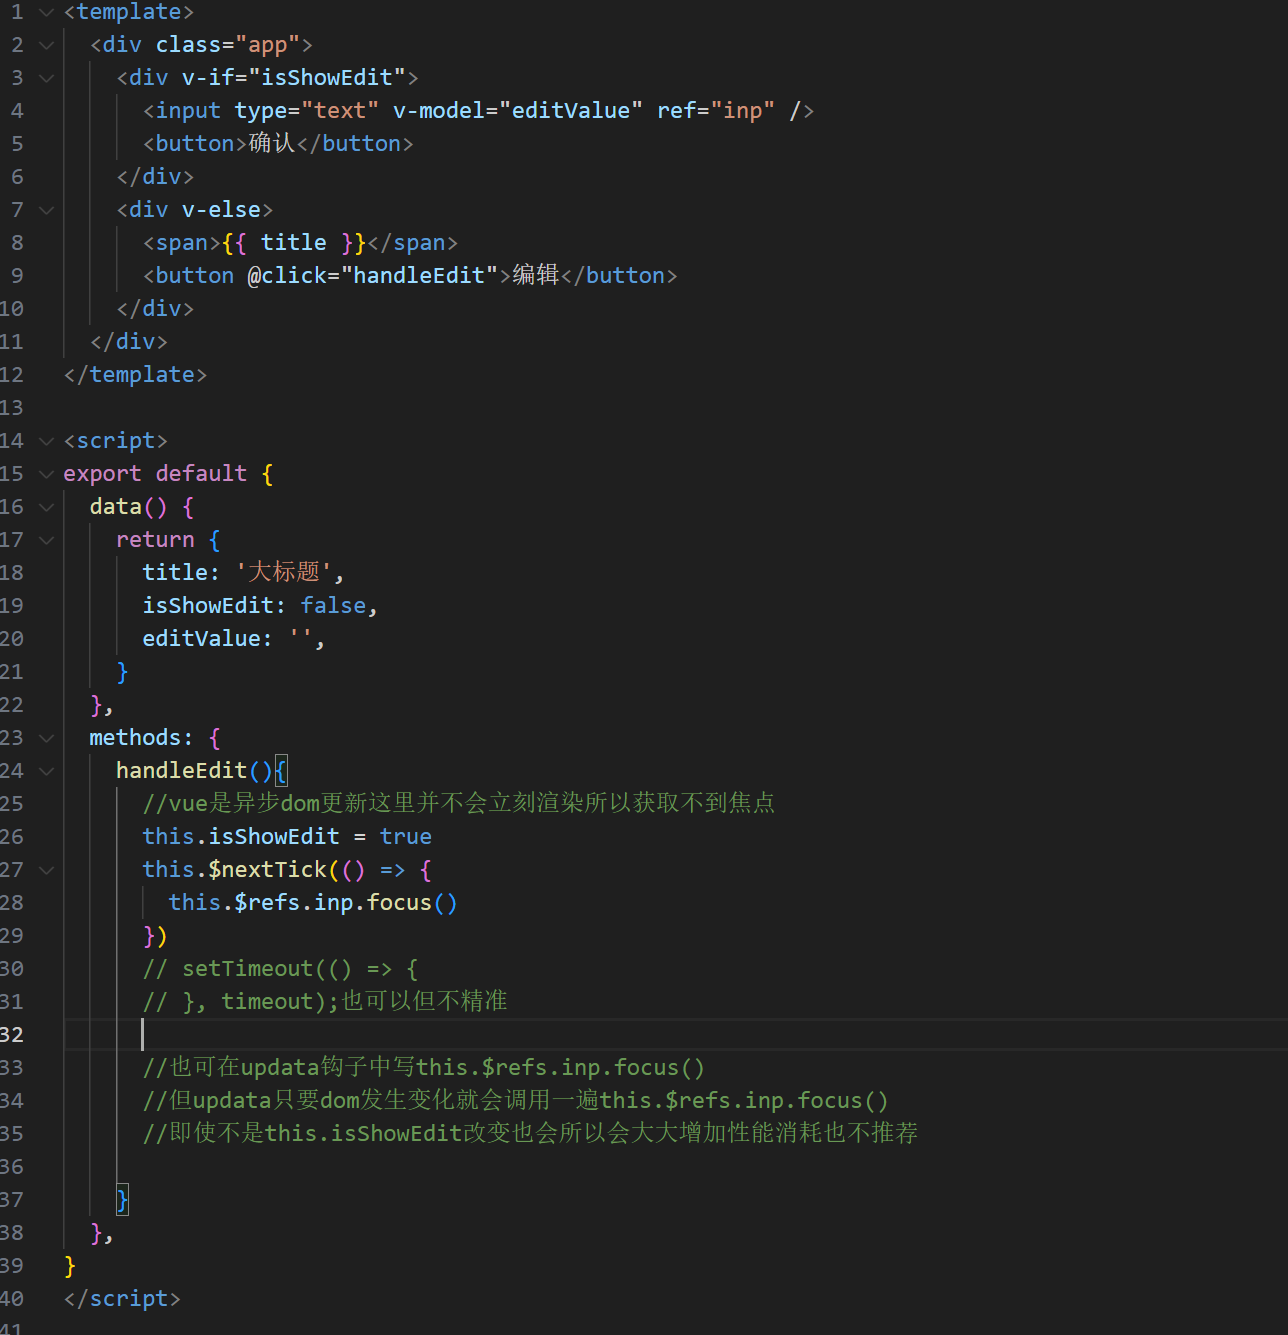1288x1335 pixels.
Task: Click the <div v-else> opening tag
Action: [x=195, y=210]
